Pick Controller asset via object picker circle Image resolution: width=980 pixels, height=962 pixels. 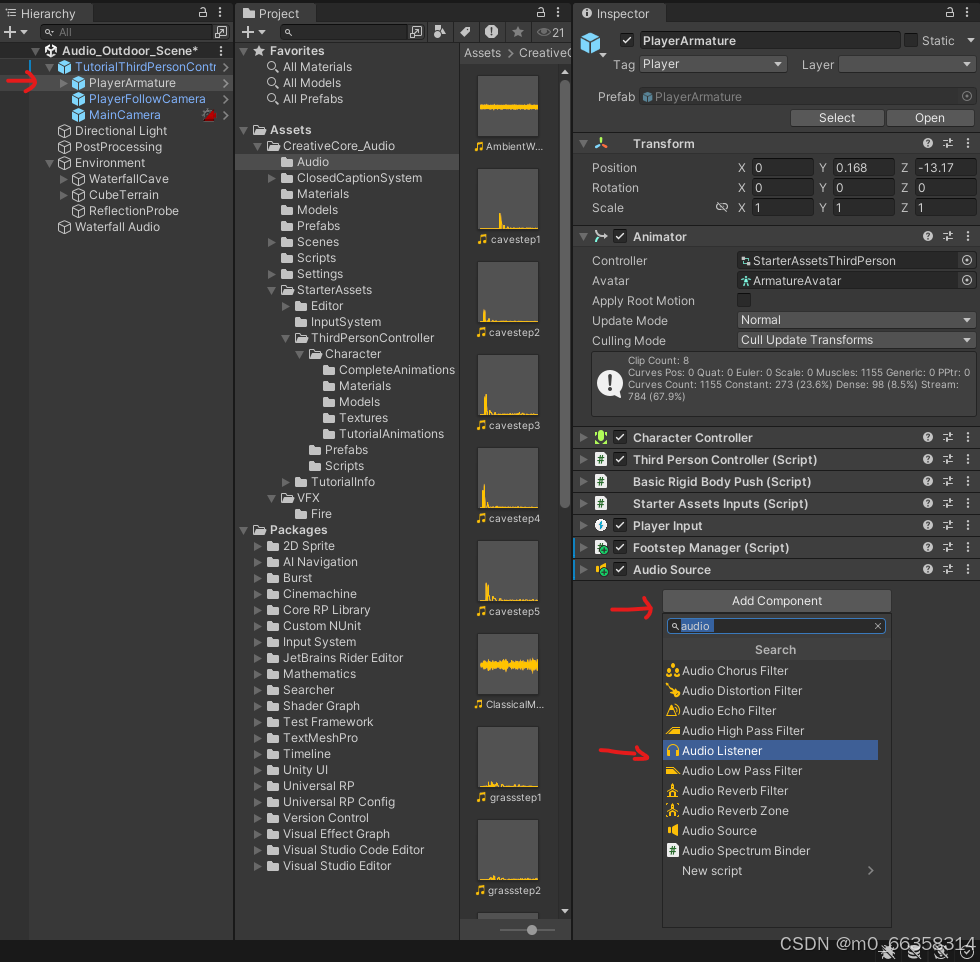(966, 261)
